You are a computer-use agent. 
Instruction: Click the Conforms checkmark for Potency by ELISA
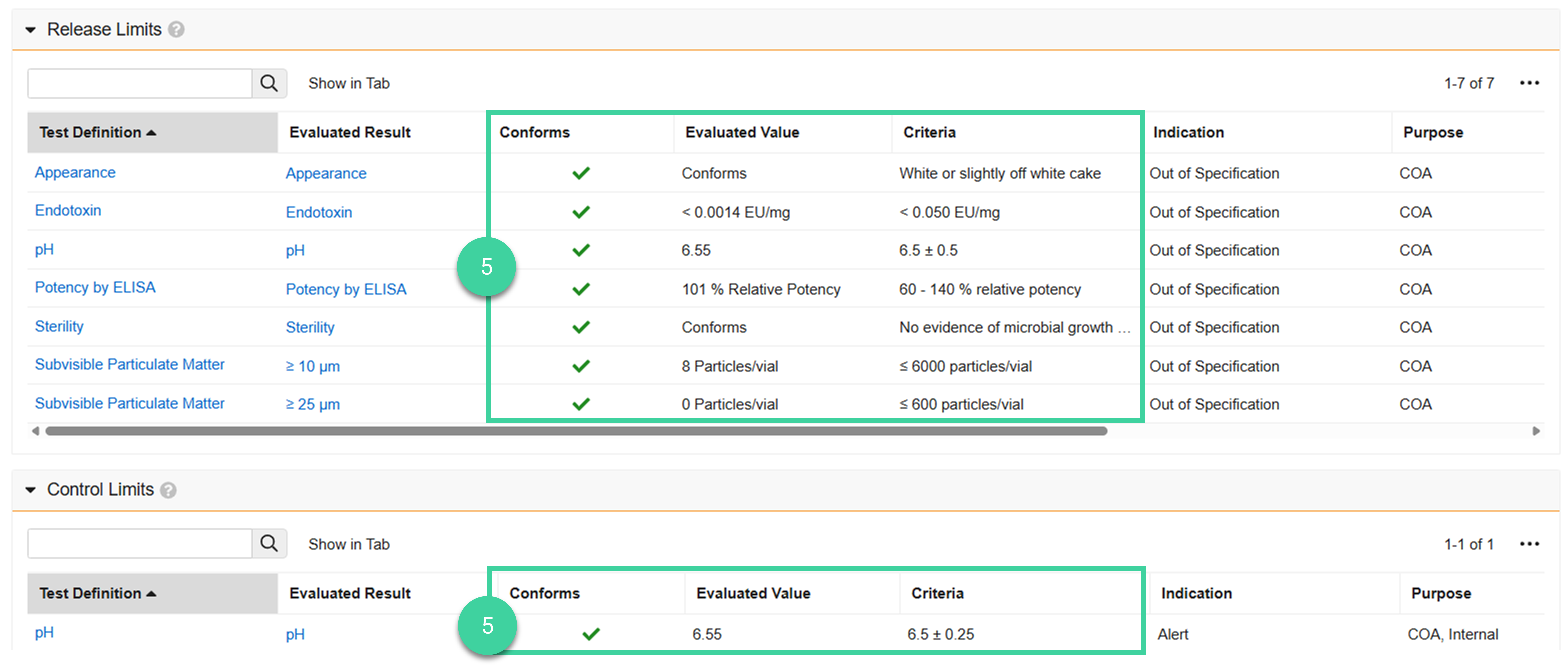pyautogui.click(x=581, y=289)
